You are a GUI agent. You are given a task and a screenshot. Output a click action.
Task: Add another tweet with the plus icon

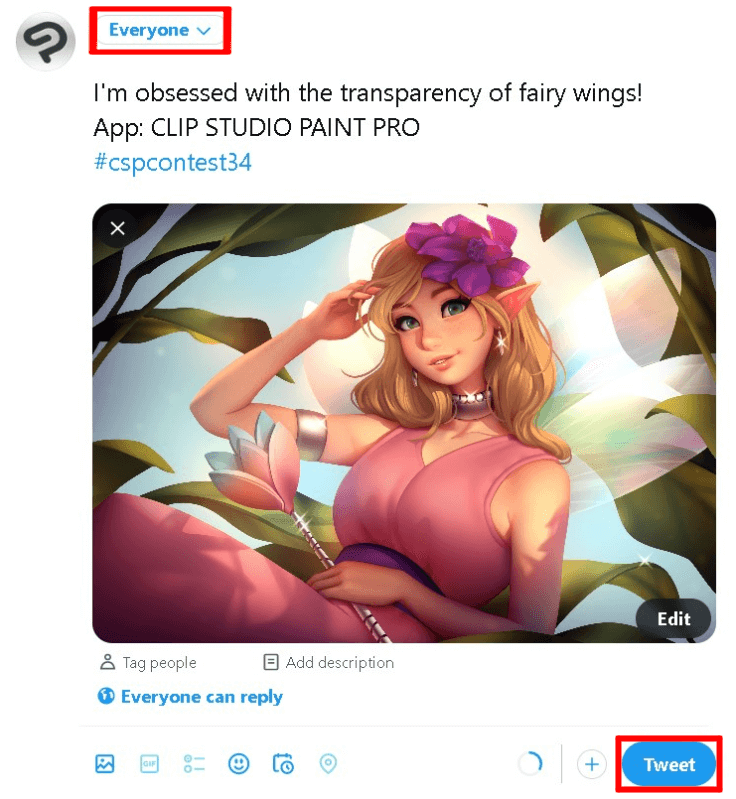click(592, 765)
